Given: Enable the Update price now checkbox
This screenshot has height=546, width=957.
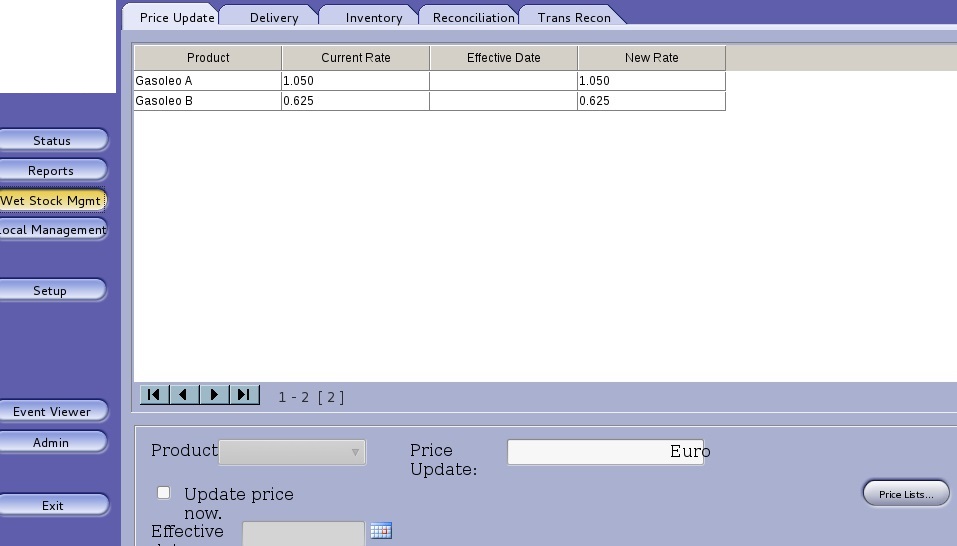Looking at the screenshot, I should coord(164,493).
